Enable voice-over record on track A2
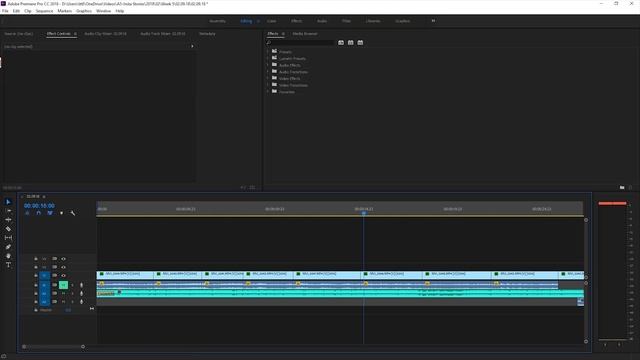This screenshot has width=640, height=360. click(x=82, y=293)
